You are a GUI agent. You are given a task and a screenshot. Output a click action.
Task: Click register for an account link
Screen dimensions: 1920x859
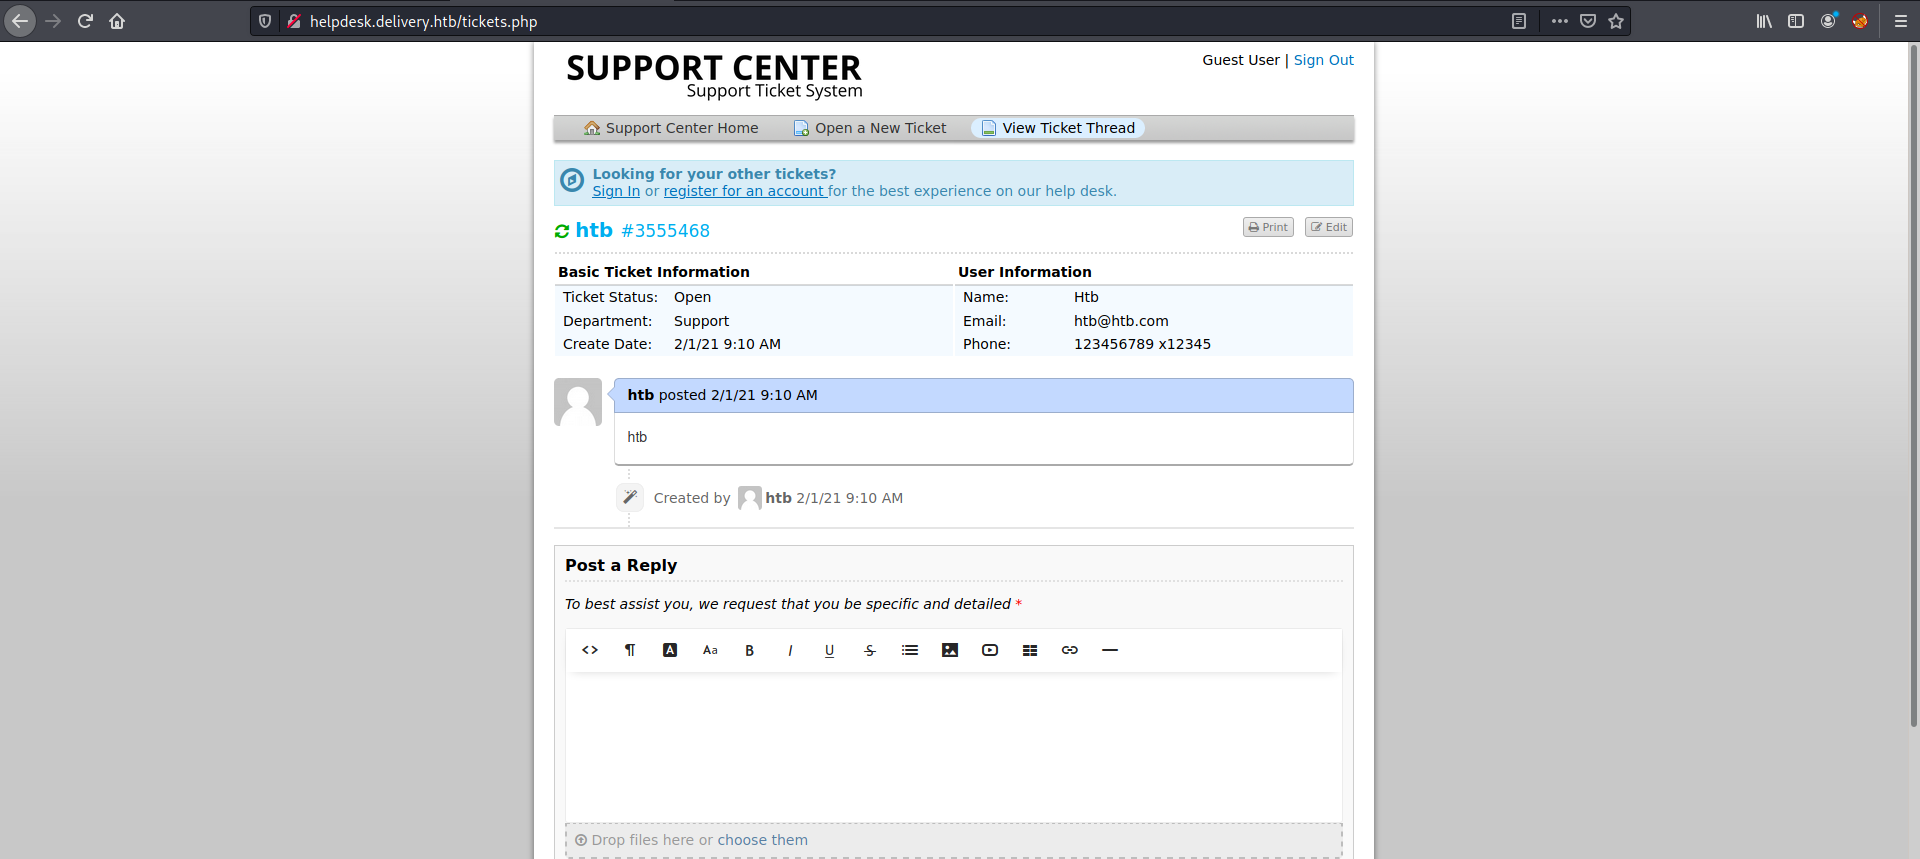[x=745, y=191]
